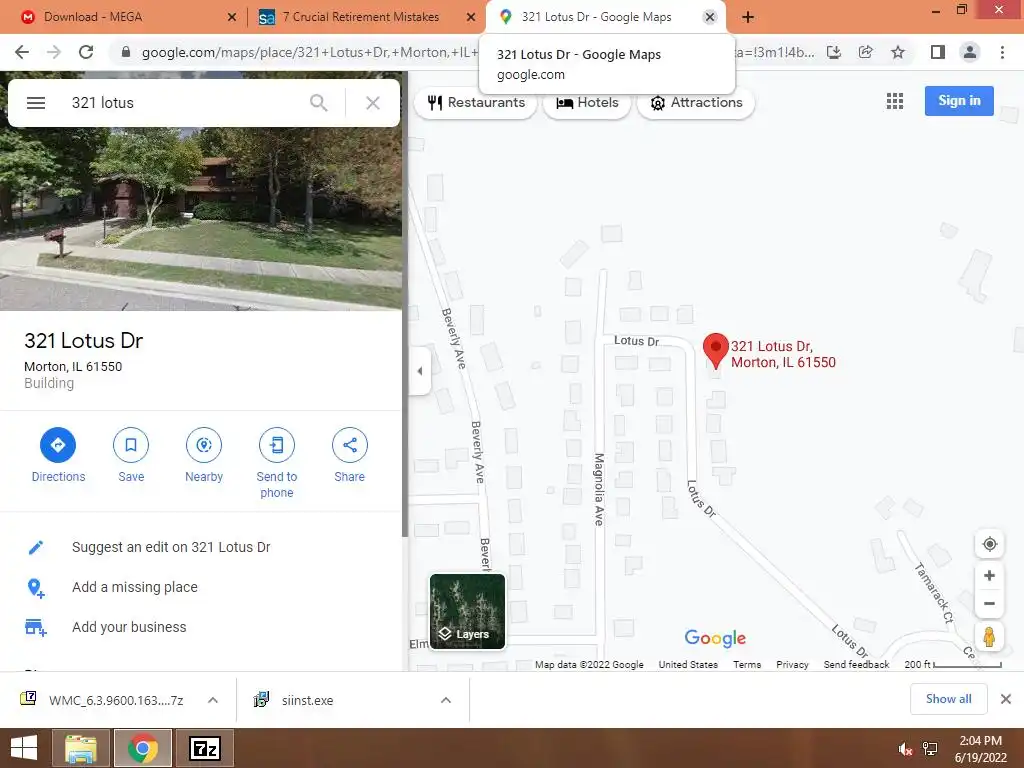The width and height of the screenshot is (1024, 768).
Task: Open the Google Maps hamburger menu
Action: coord(36,103)
